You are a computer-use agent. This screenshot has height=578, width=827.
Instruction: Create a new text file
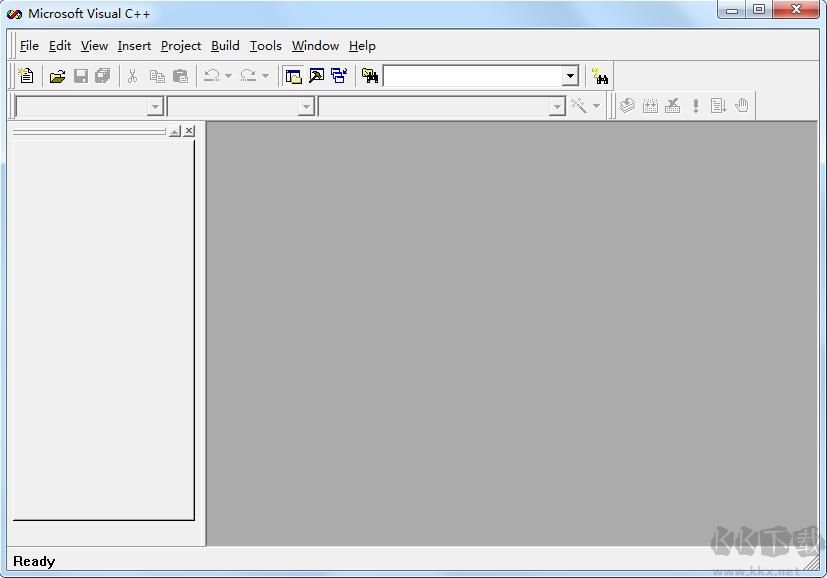tap(26, 75)
